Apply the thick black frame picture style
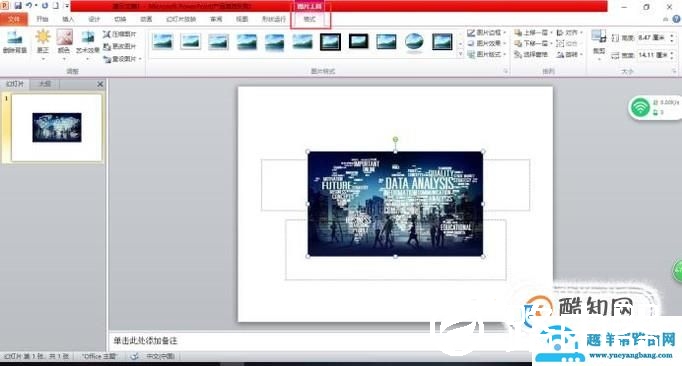 pos(358,41)
